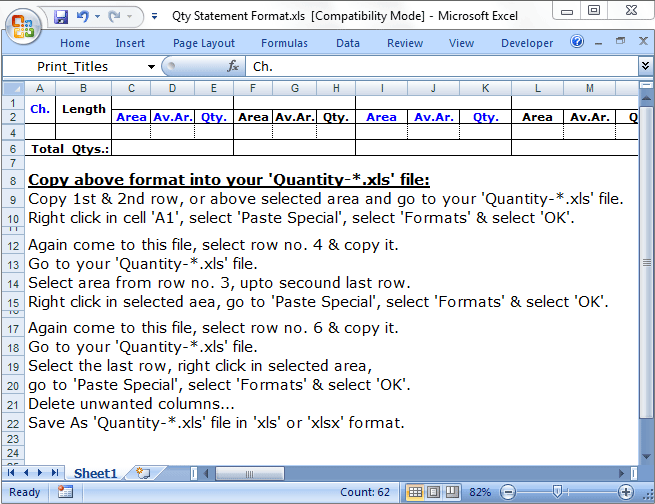Click inside the formula bar input
The image size is (655, 504).
[x=442, y=66]
